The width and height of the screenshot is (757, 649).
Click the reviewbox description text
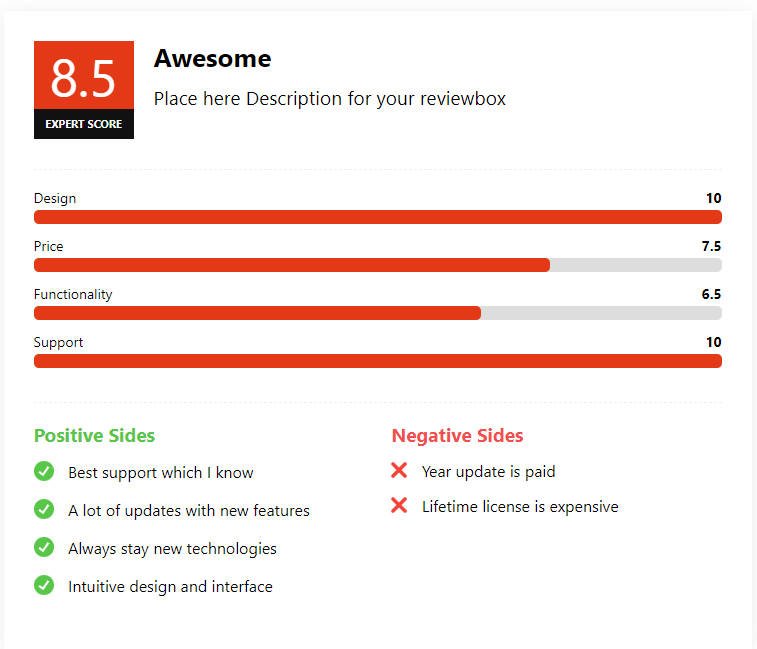(330, 99)
